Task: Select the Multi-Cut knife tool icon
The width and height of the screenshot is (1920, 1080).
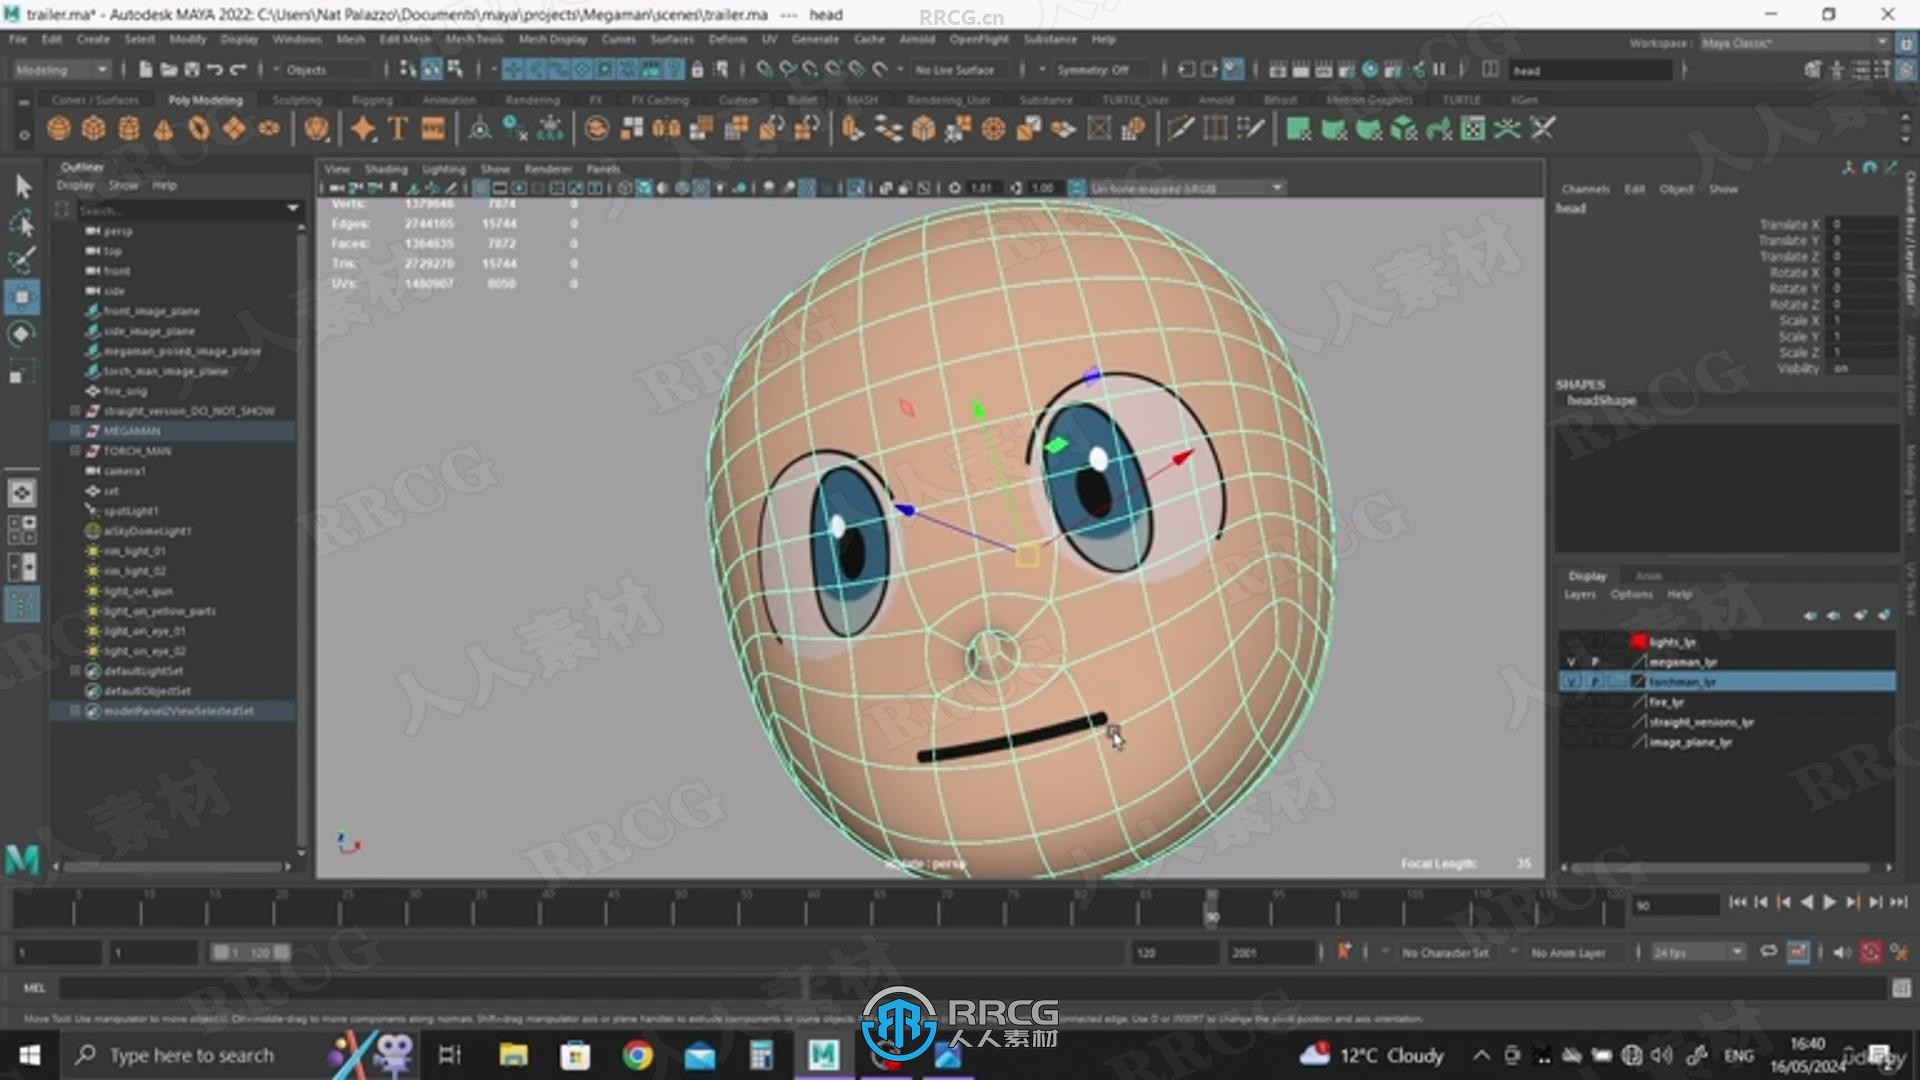Action: point(1180,128)
